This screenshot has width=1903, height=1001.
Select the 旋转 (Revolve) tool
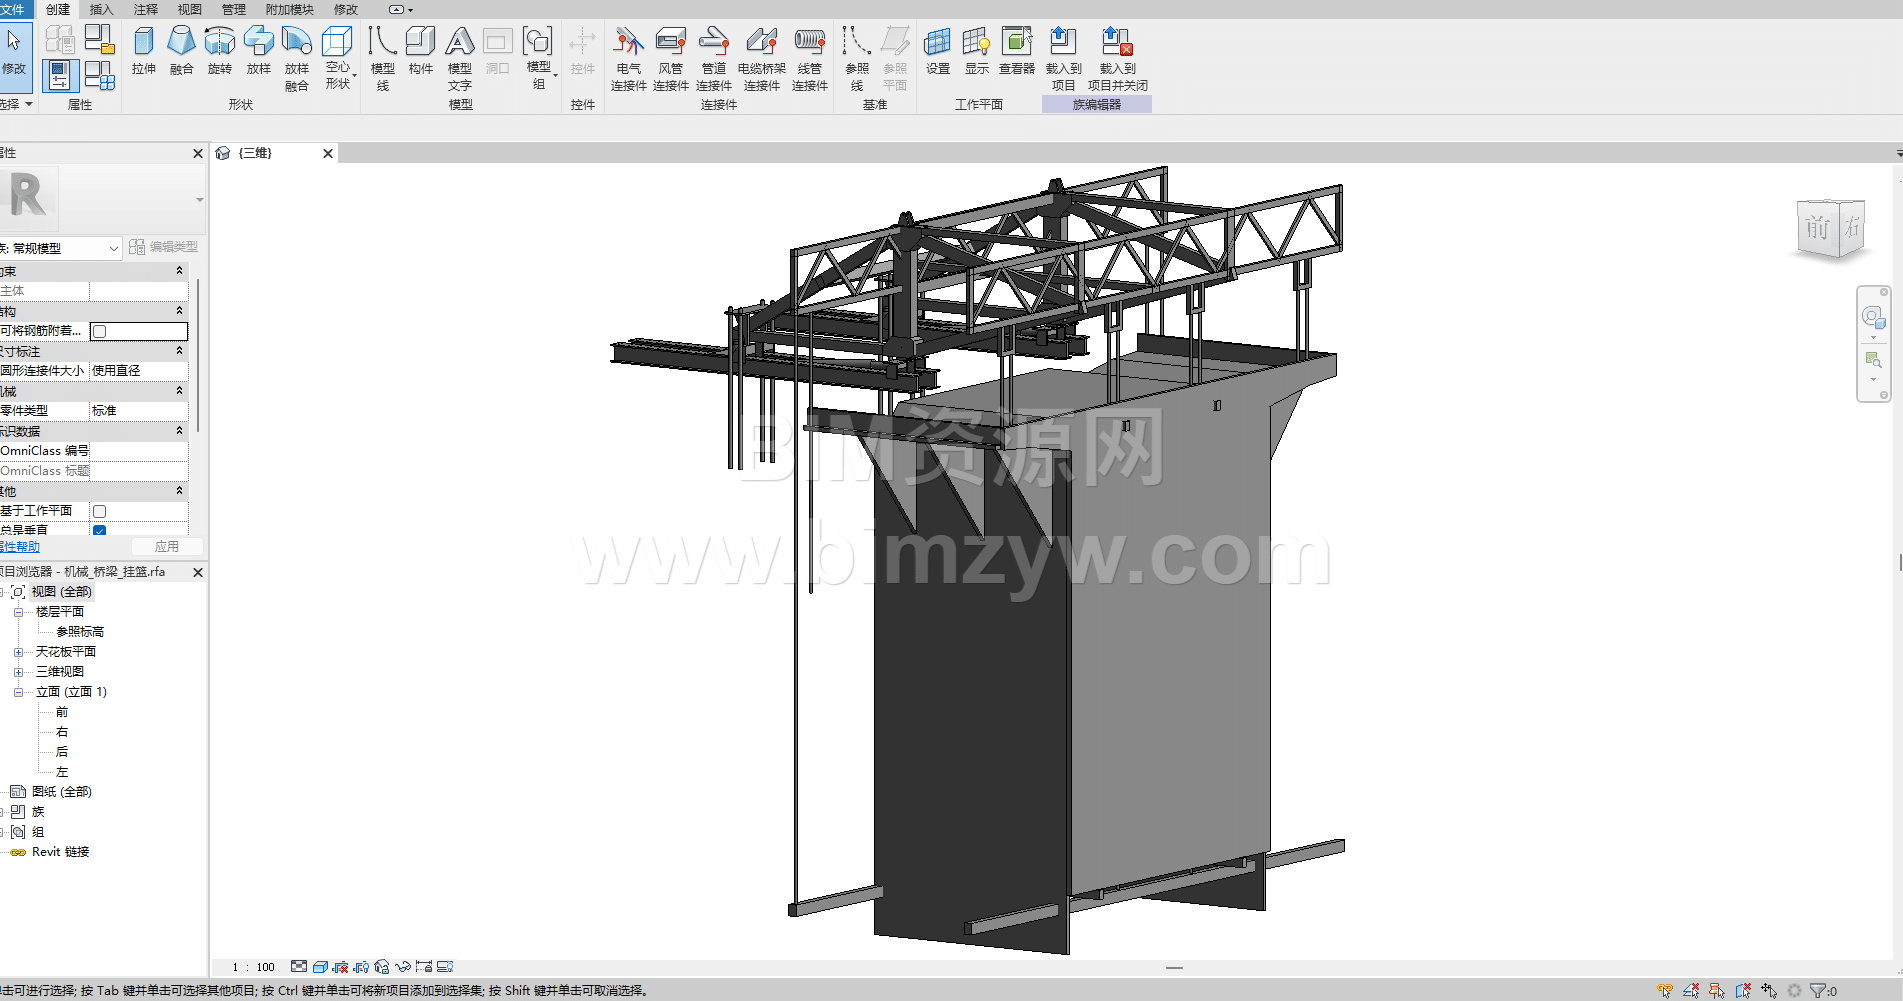219,51
